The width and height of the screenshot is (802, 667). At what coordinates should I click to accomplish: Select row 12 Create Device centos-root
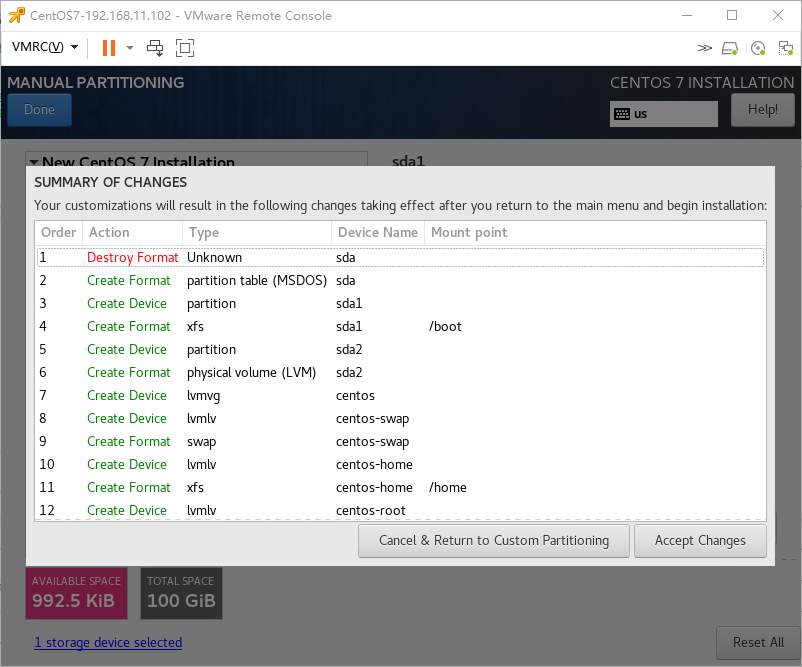point(400,510)
